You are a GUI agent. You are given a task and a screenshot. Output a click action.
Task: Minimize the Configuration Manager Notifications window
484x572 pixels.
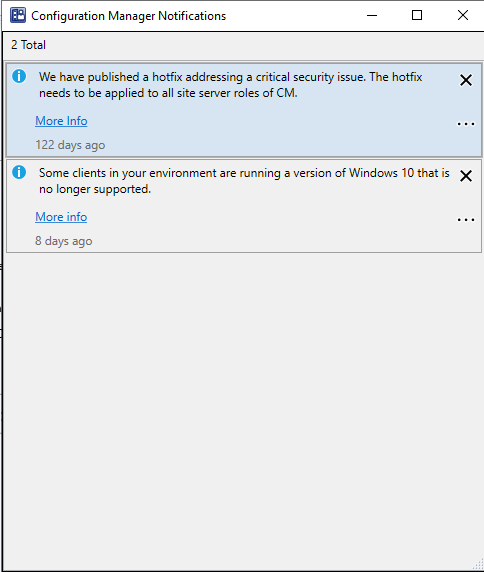(372, 15)
